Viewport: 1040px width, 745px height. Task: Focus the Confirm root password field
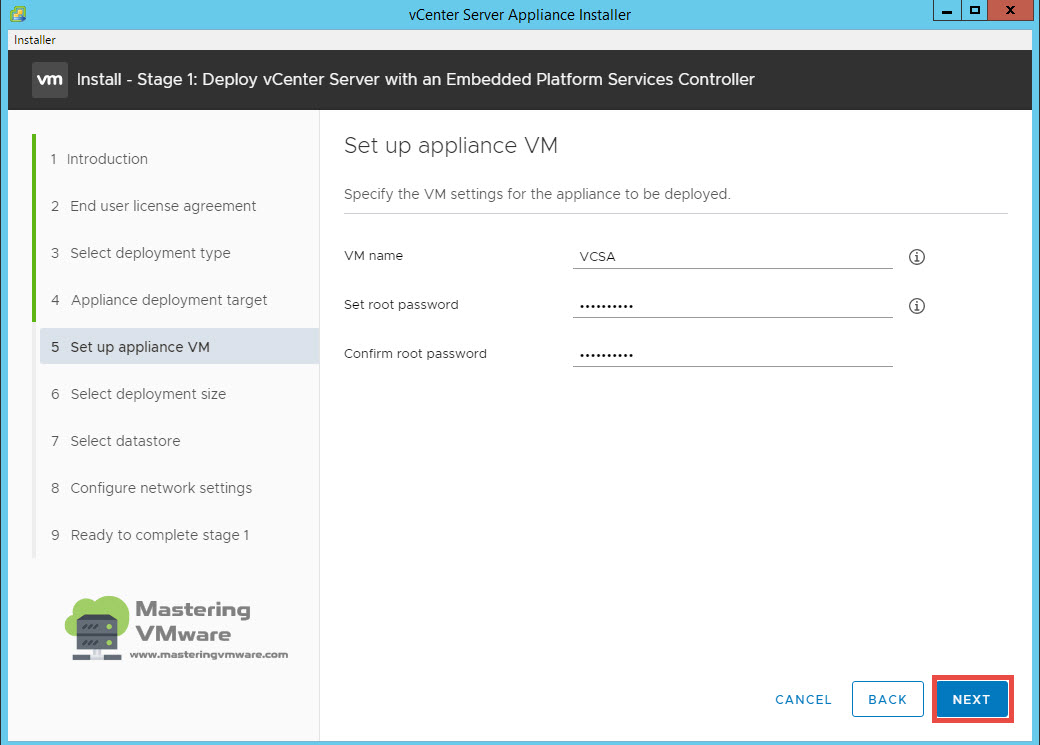pyautogui.click(x=732, y=355)
